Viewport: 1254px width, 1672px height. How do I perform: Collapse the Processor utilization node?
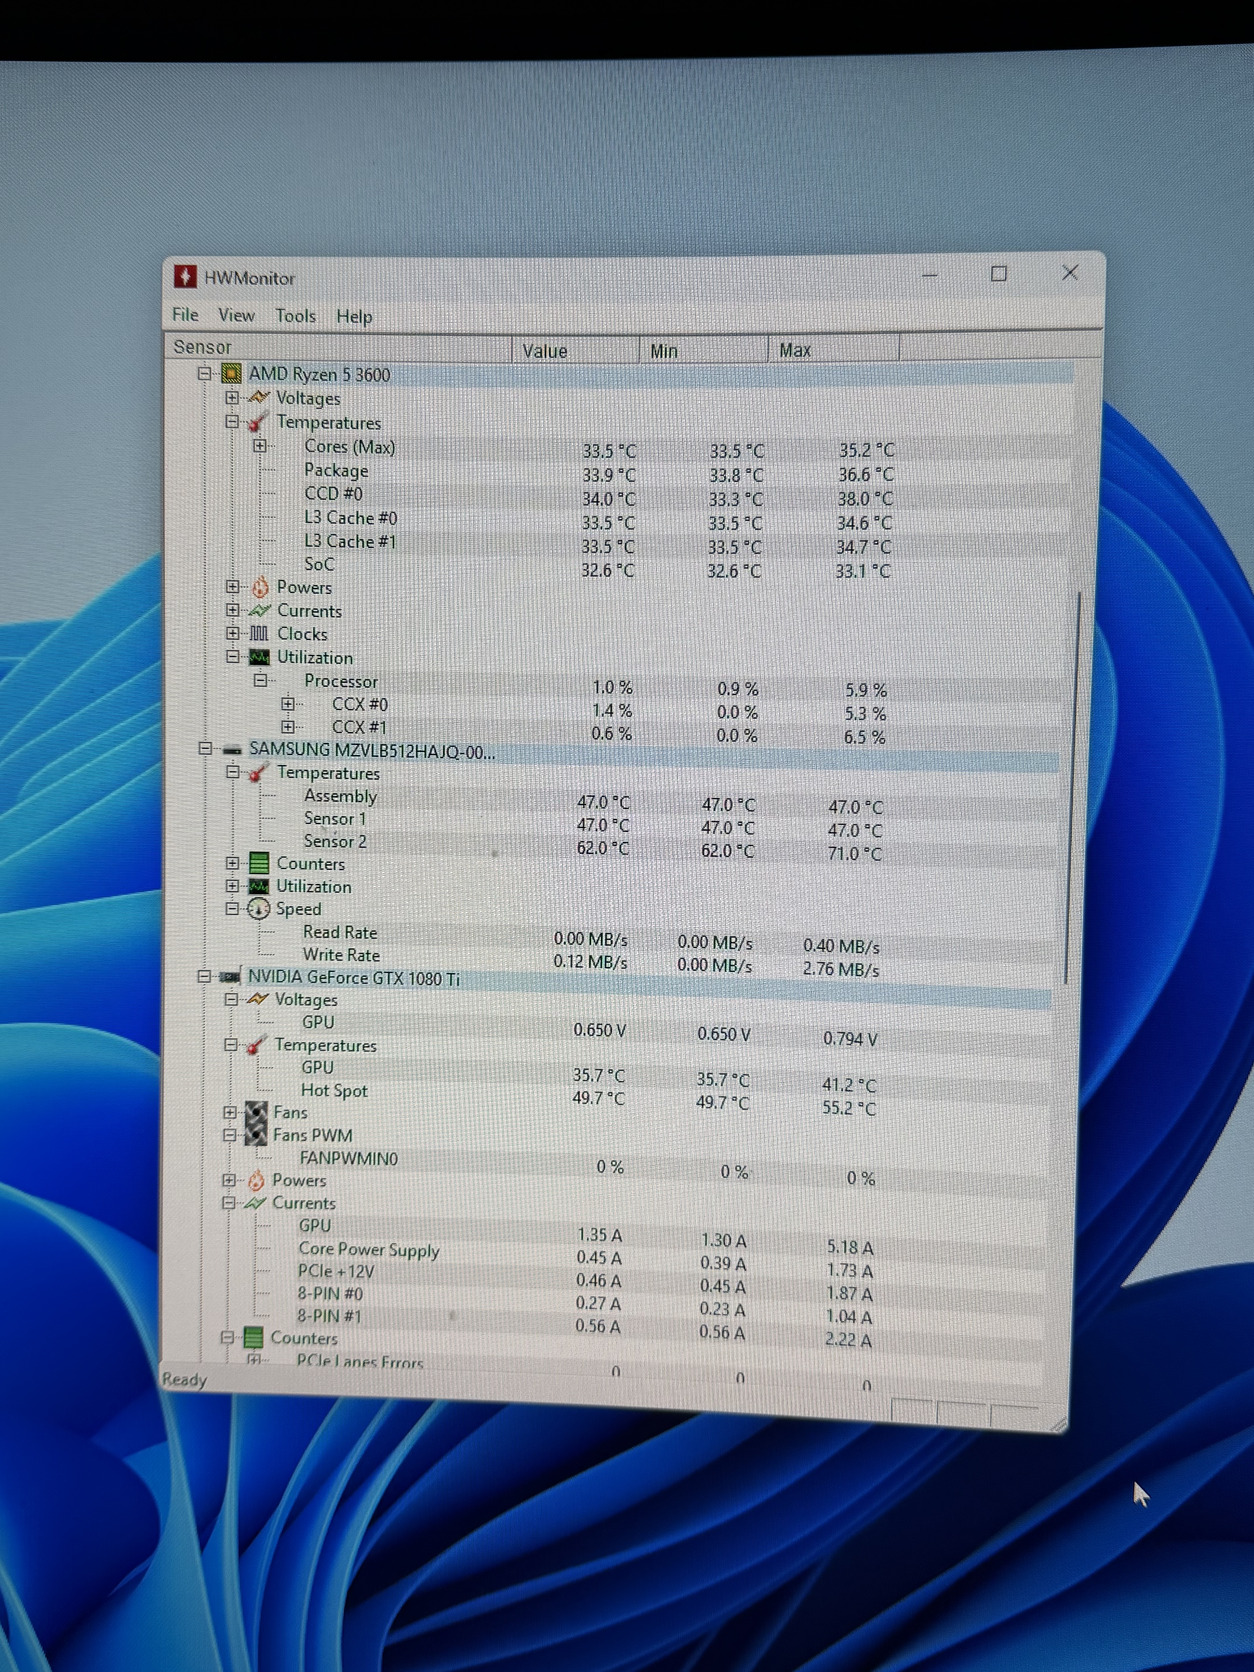260,680
